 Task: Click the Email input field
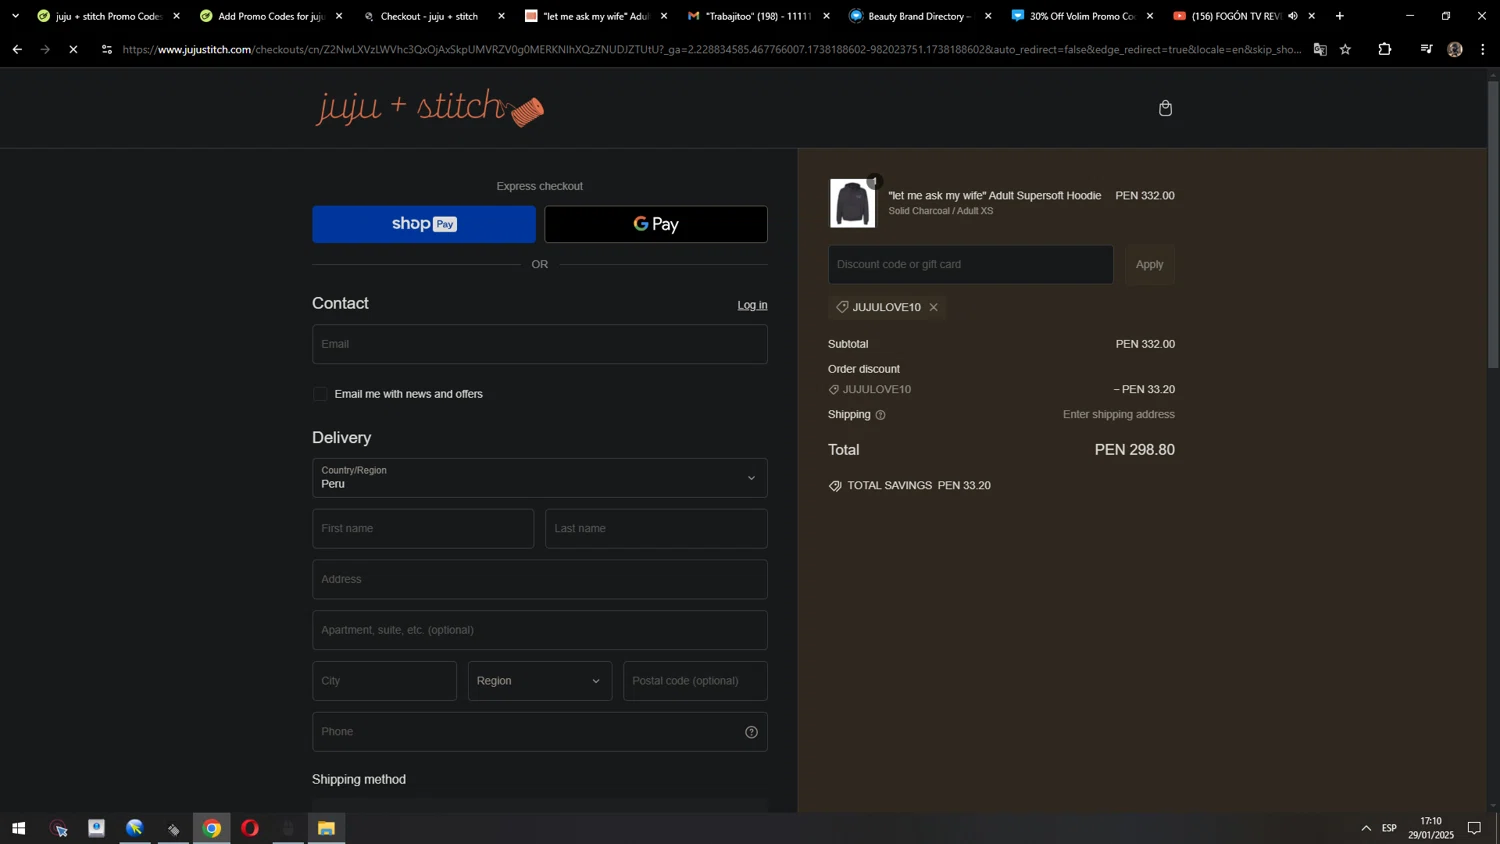coord(540,344)
